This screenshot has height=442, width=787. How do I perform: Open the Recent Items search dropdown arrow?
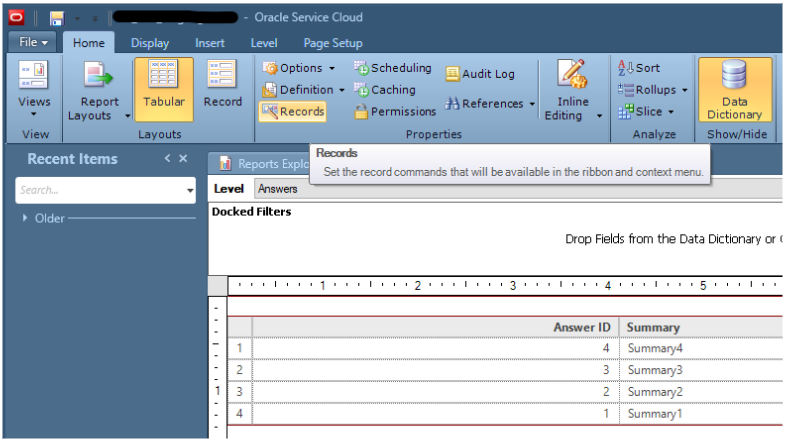coord(190,191)
